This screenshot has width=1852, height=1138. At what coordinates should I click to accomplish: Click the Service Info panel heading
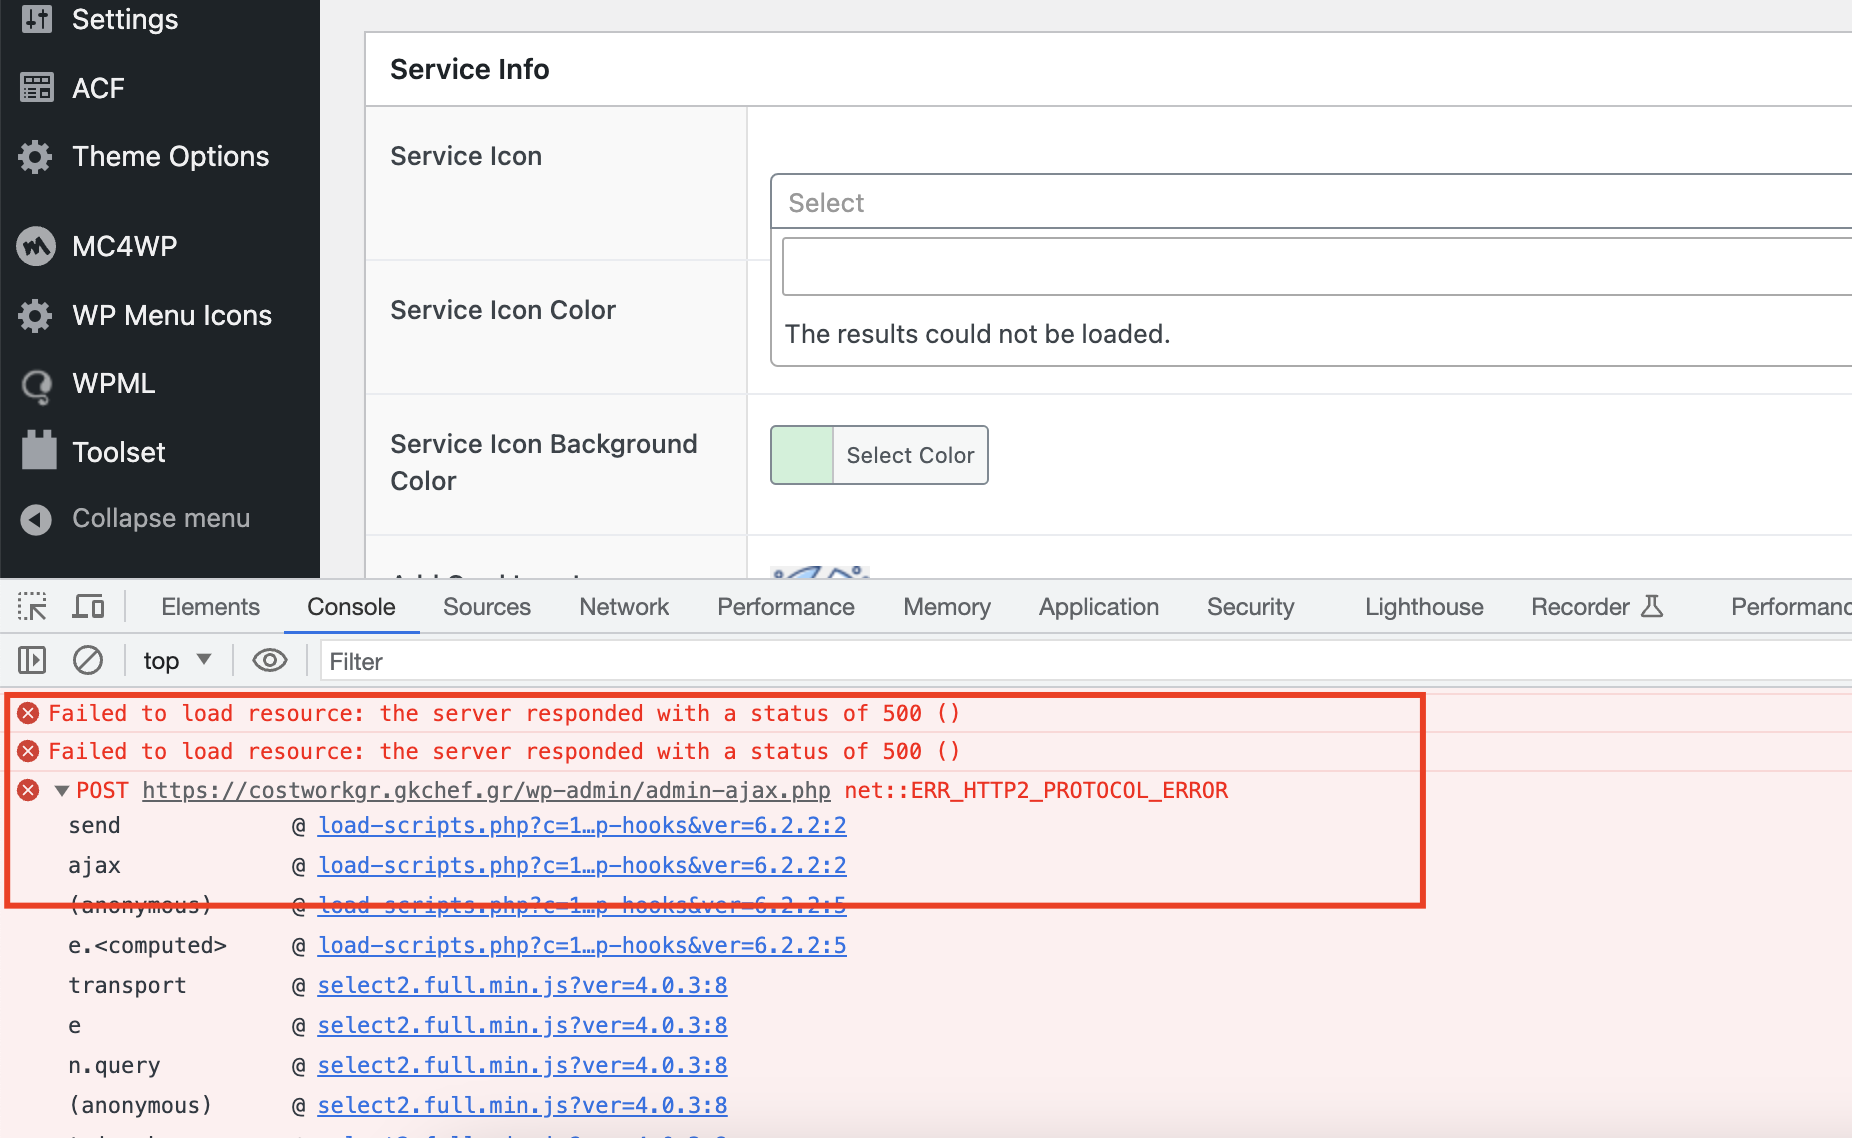pos(469,69)
